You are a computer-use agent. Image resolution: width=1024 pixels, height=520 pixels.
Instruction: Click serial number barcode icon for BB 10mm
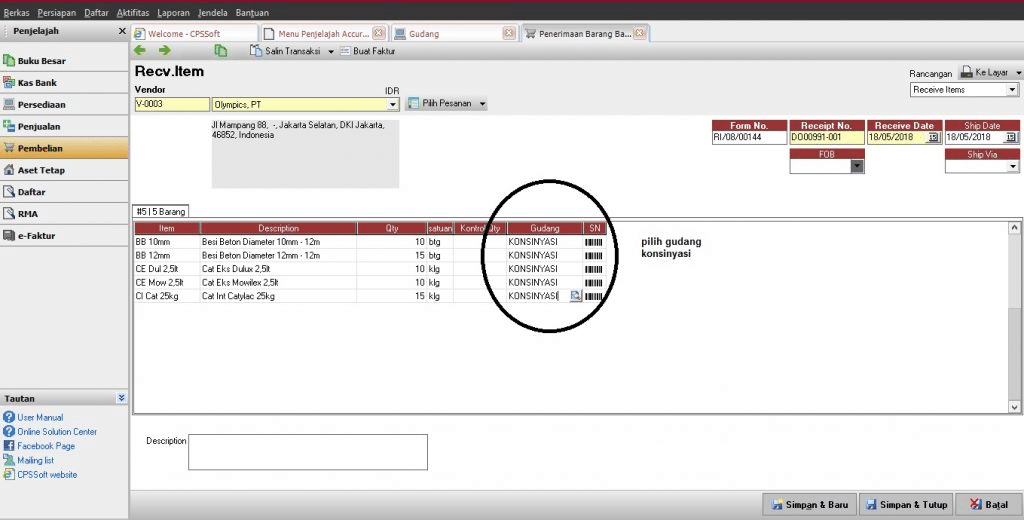click(594, 242)
